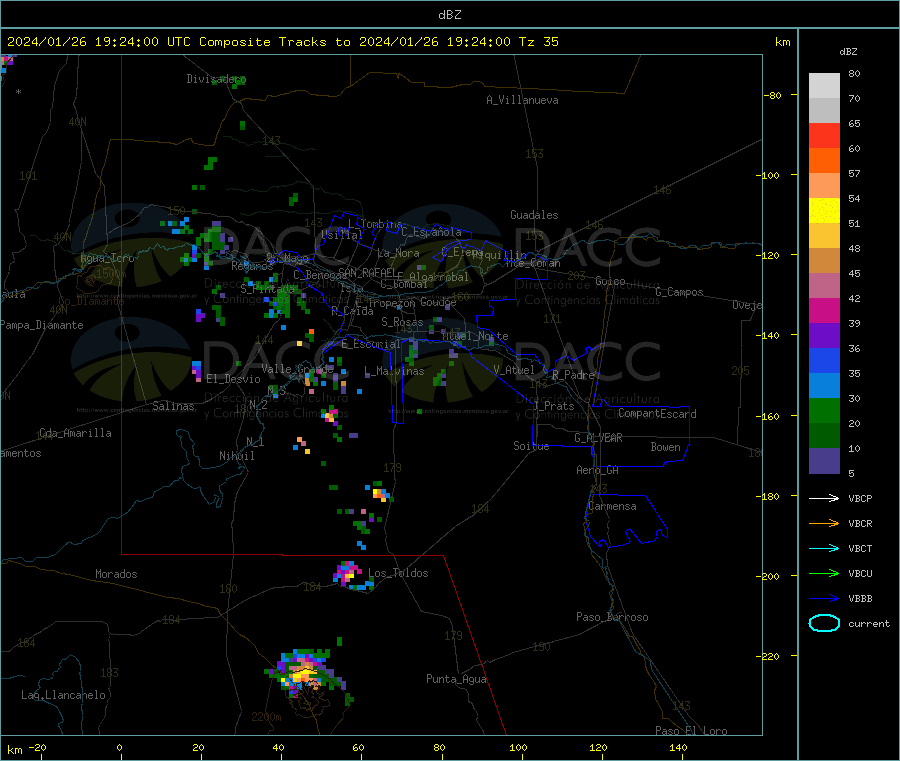Click the Carmensa place label

(x=612, y=506)
